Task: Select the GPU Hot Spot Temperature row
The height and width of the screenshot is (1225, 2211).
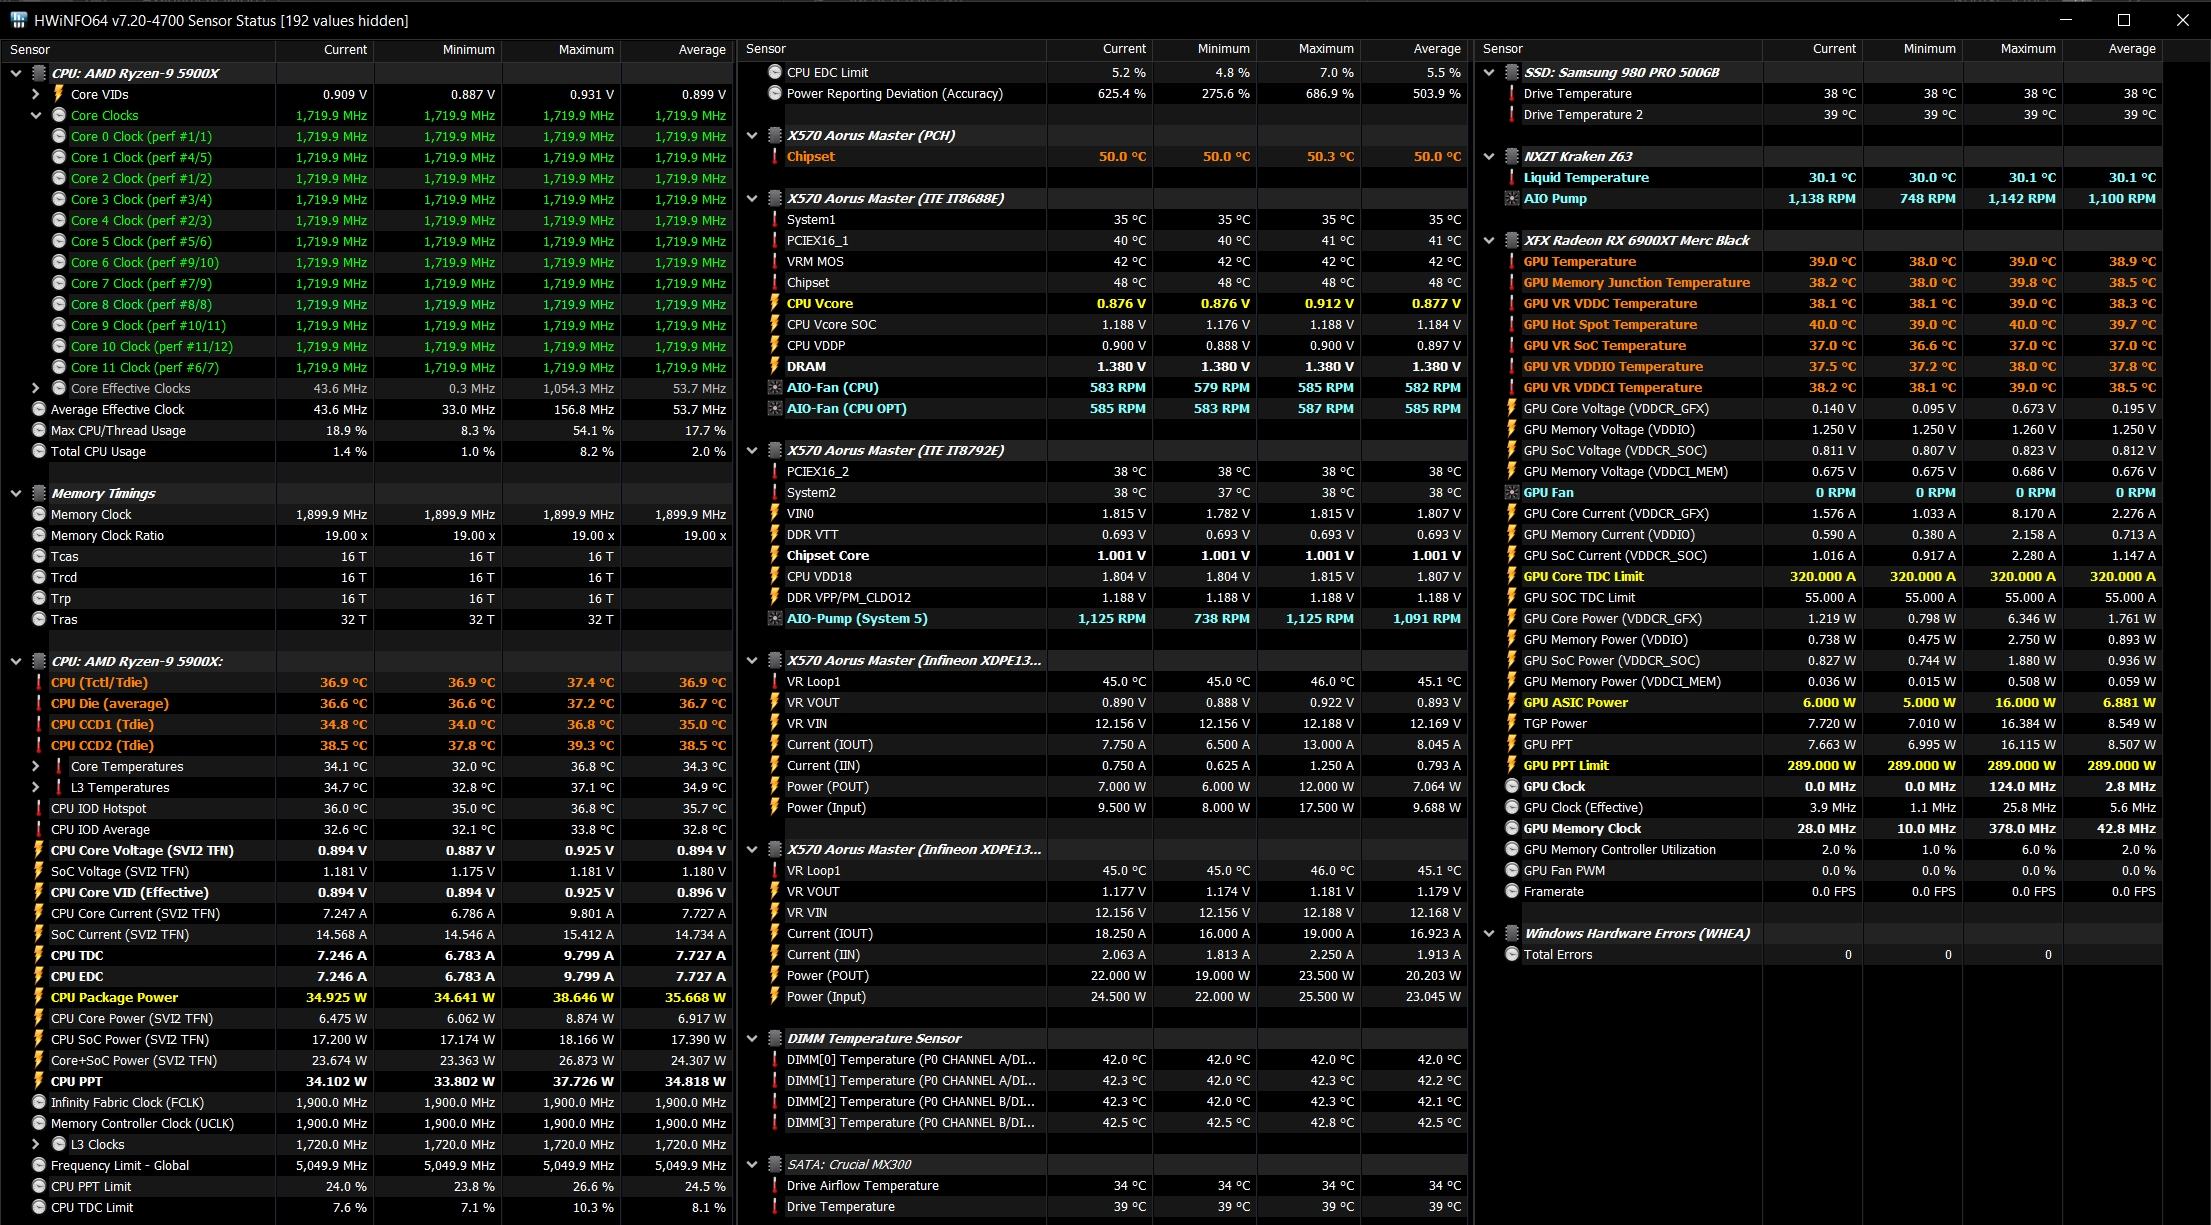Action: click(1609, 324)
